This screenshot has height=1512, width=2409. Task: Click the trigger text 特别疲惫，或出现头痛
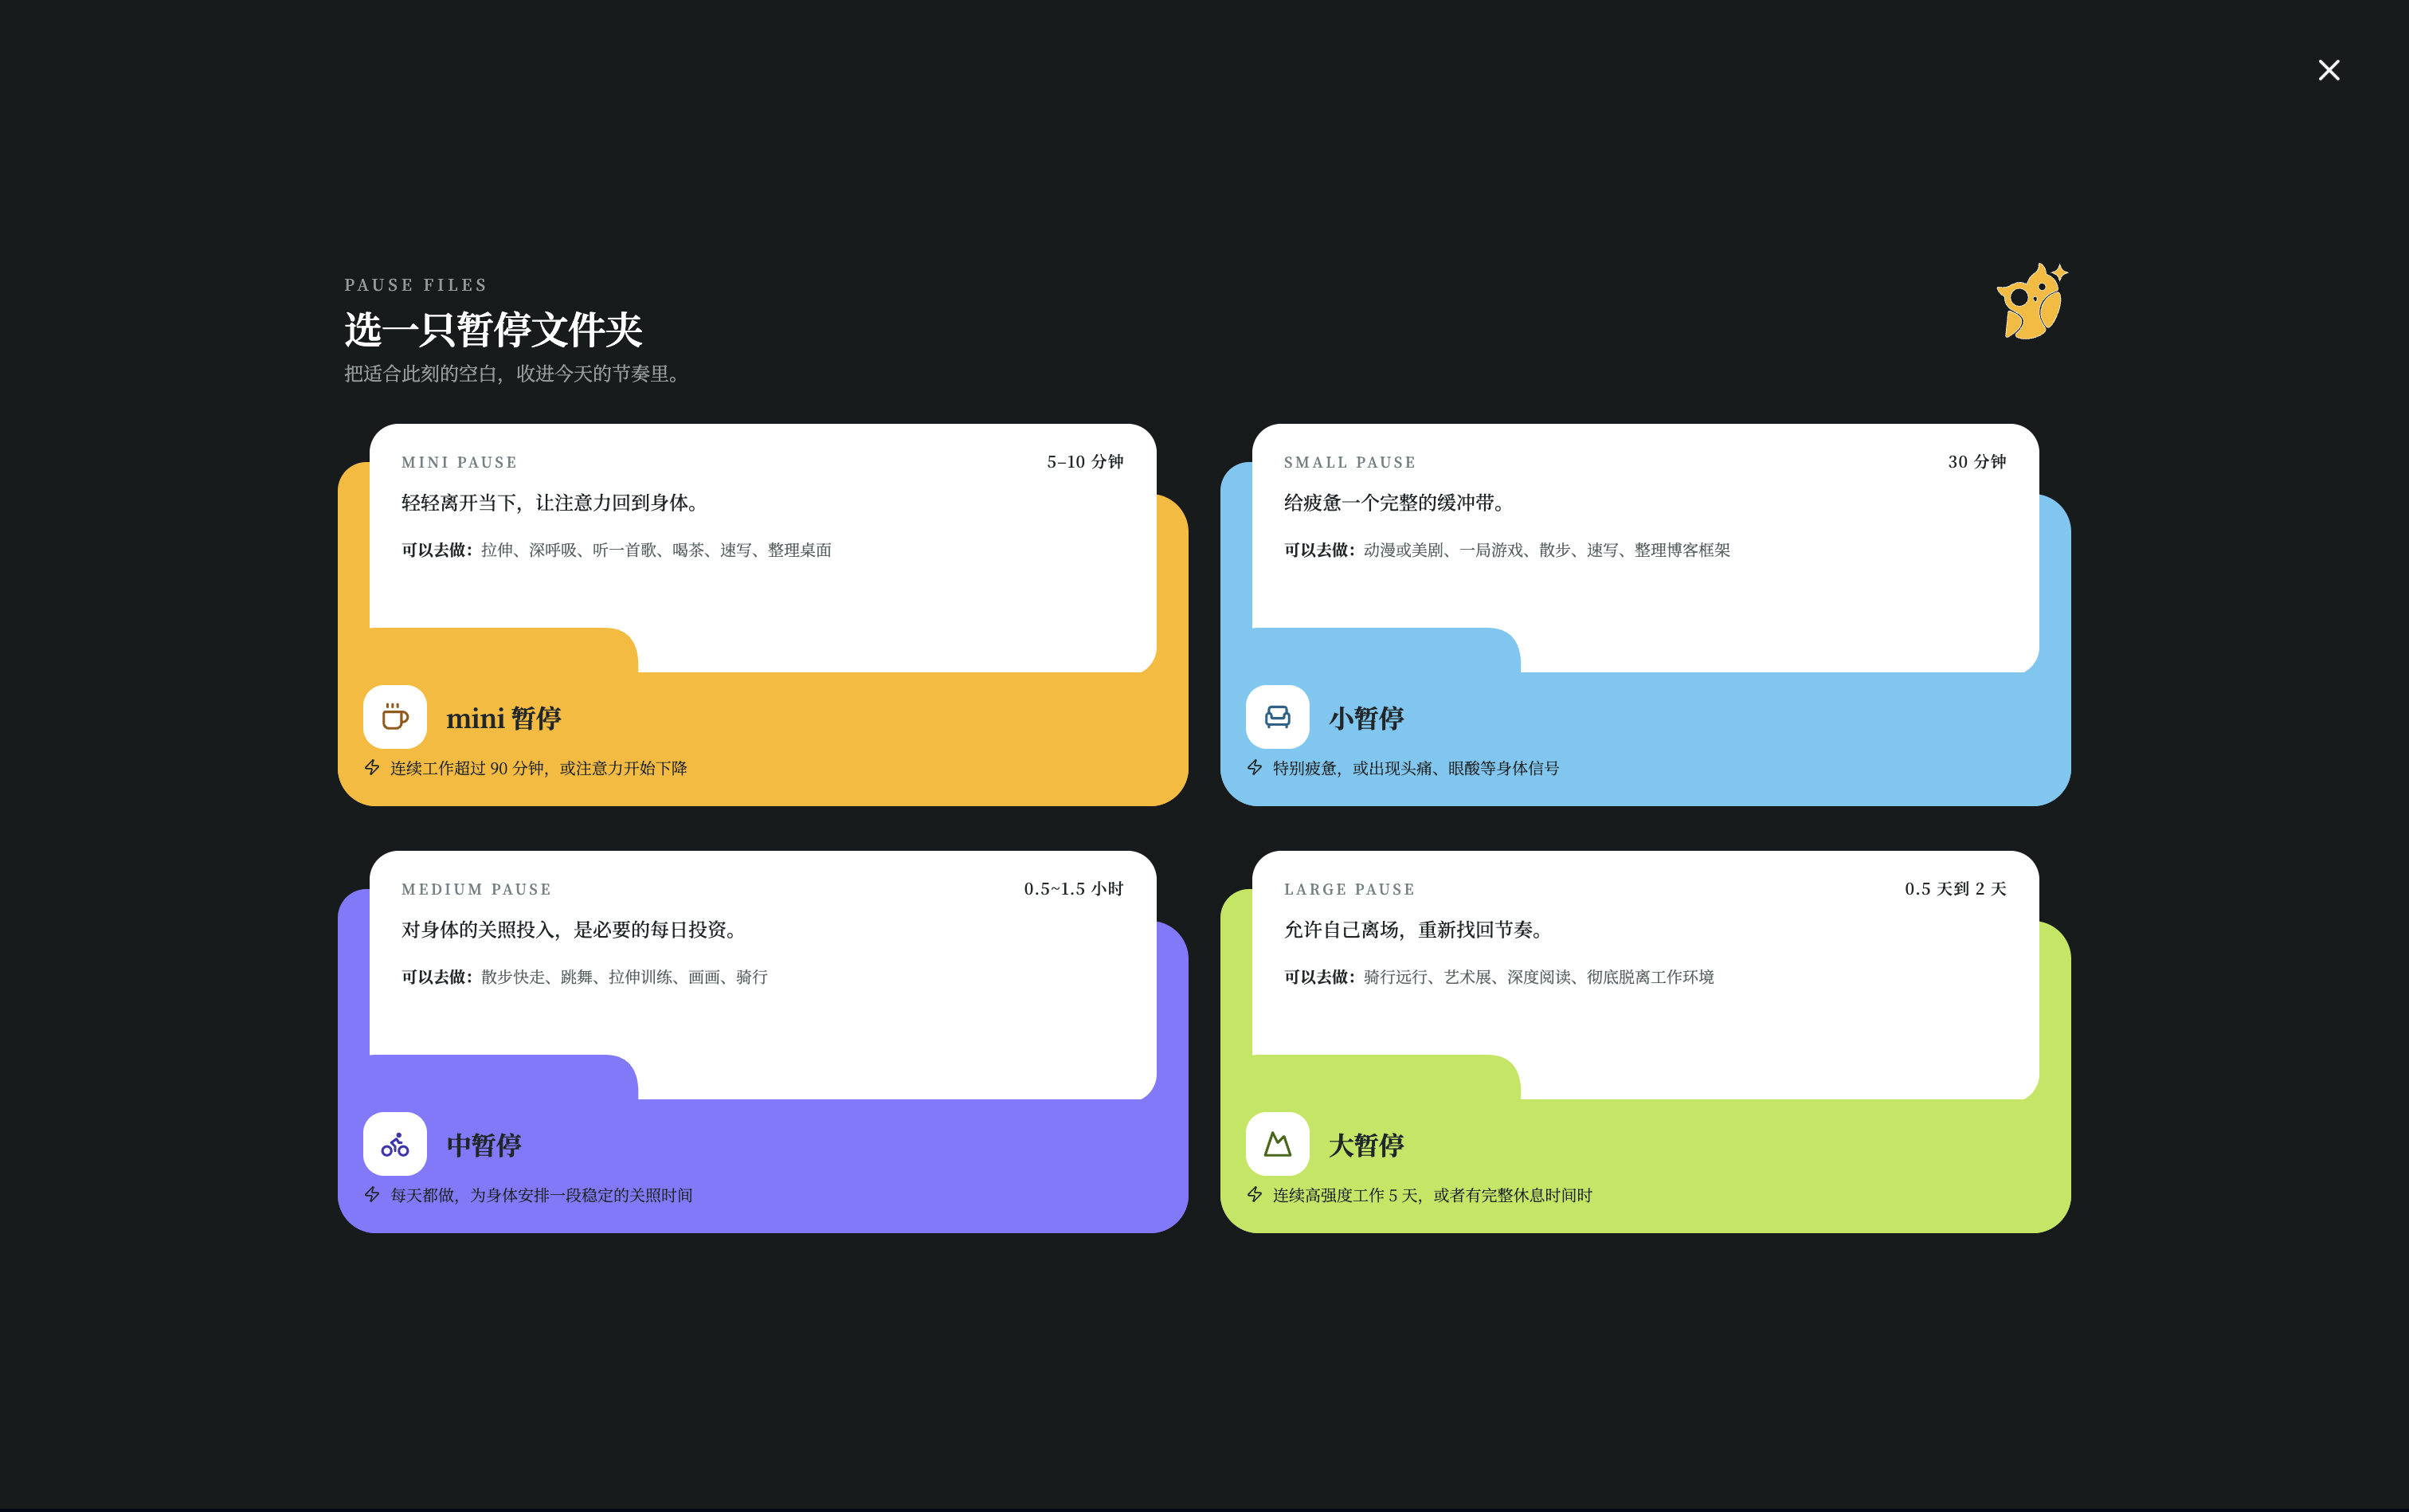pos(1416,768)
